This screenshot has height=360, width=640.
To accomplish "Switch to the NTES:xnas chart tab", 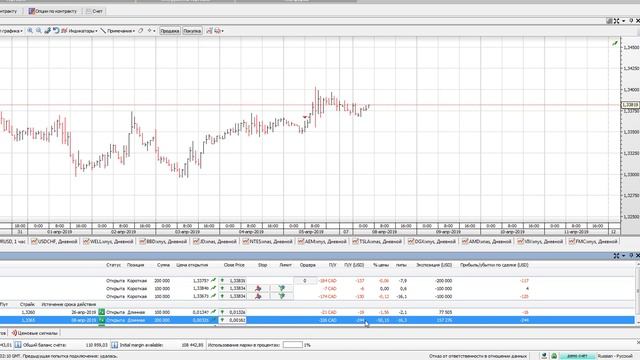I will click(x=267, y=242).
